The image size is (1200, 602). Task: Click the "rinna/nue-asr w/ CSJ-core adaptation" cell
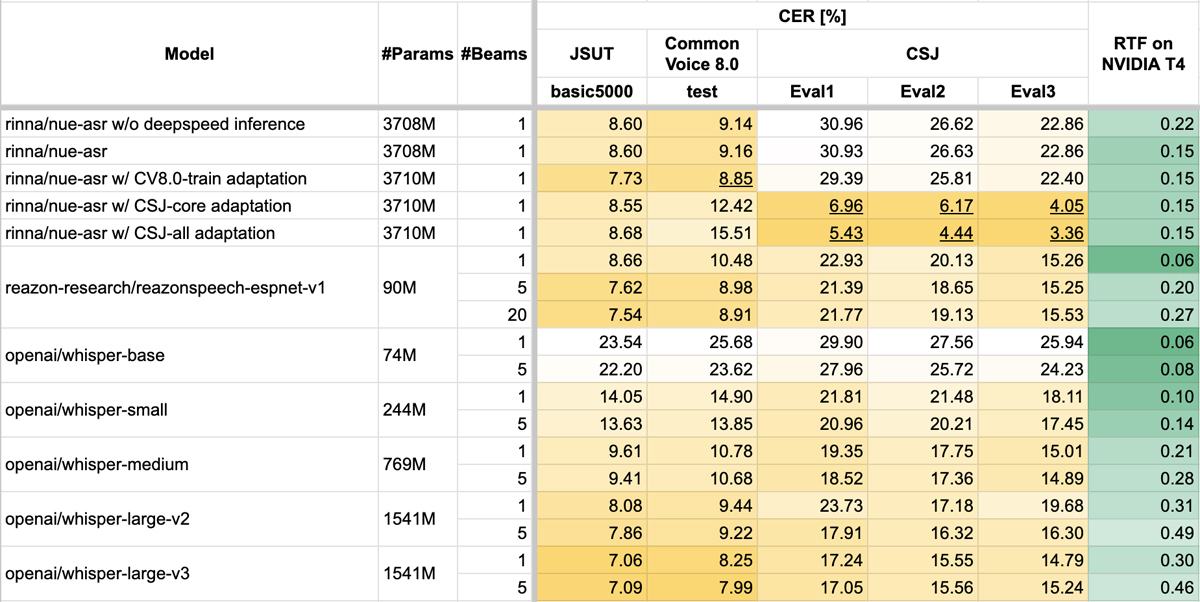point(189,206)
